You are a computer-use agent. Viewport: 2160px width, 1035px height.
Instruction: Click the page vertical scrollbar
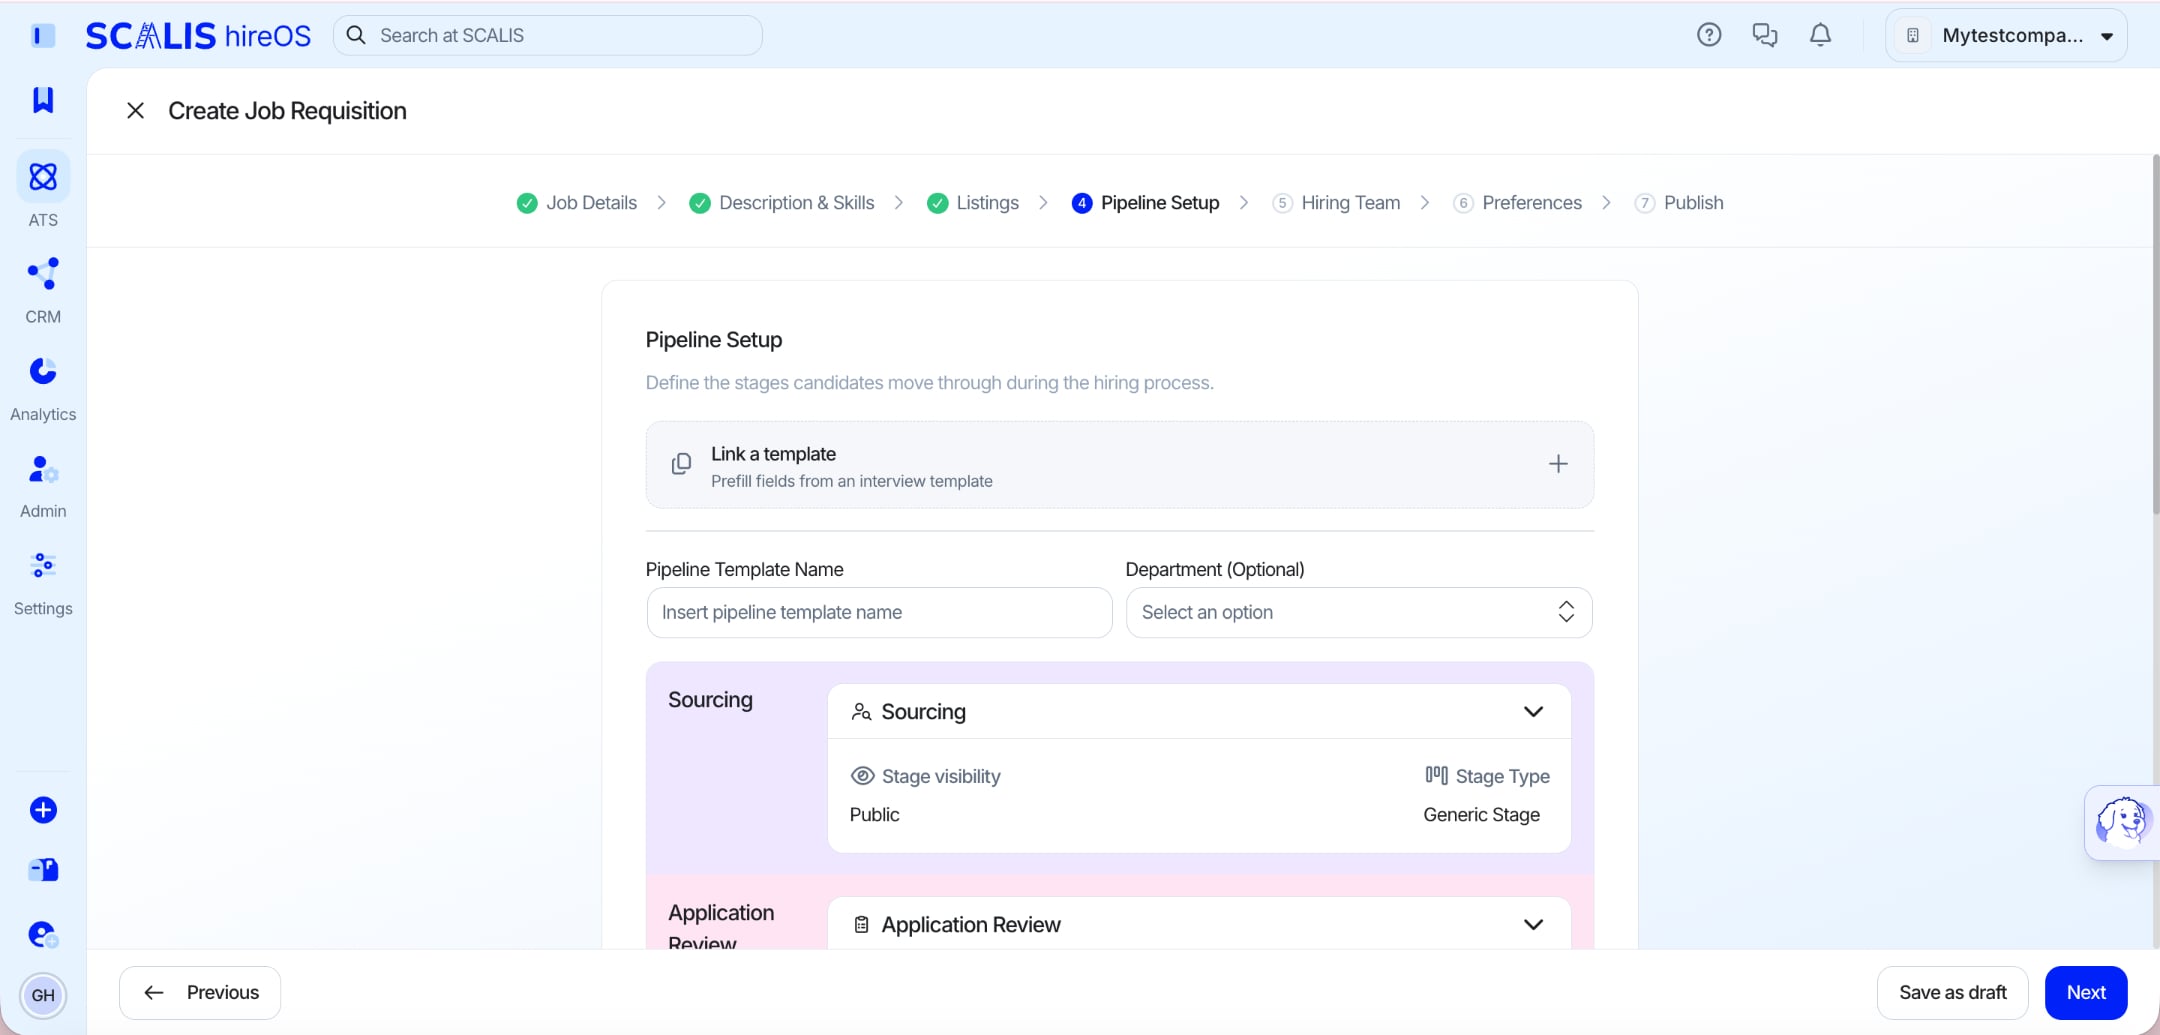click(2155, 335)
